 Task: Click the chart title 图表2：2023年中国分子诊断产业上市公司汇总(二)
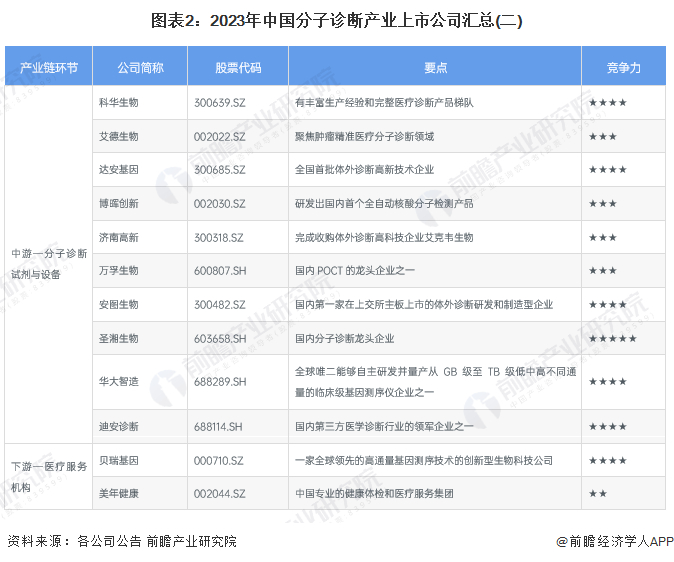tap(337, 21)
